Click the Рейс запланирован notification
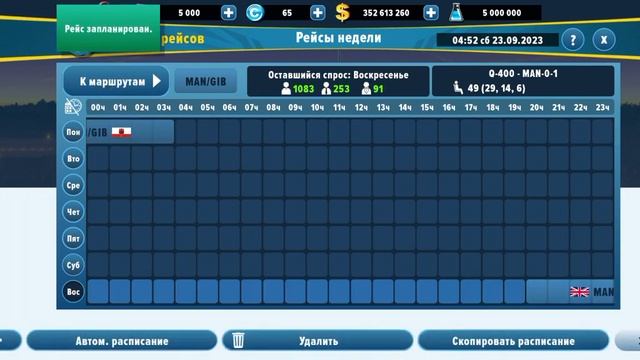The height and width of the screenshot is (360, 640). pos(108,29)
